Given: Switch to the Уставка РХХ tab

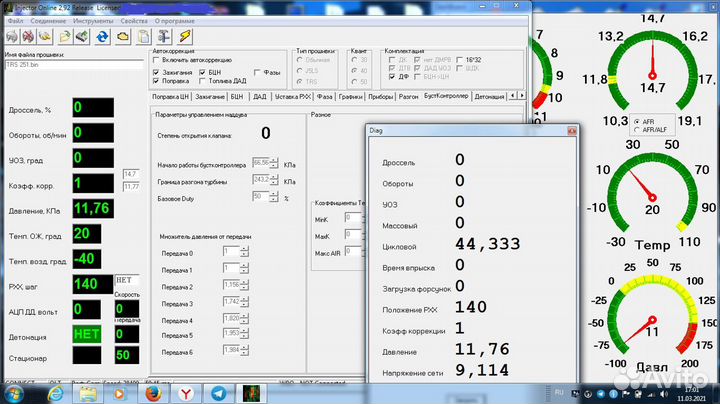Looking at the screenshot, I should click(293, 97).
